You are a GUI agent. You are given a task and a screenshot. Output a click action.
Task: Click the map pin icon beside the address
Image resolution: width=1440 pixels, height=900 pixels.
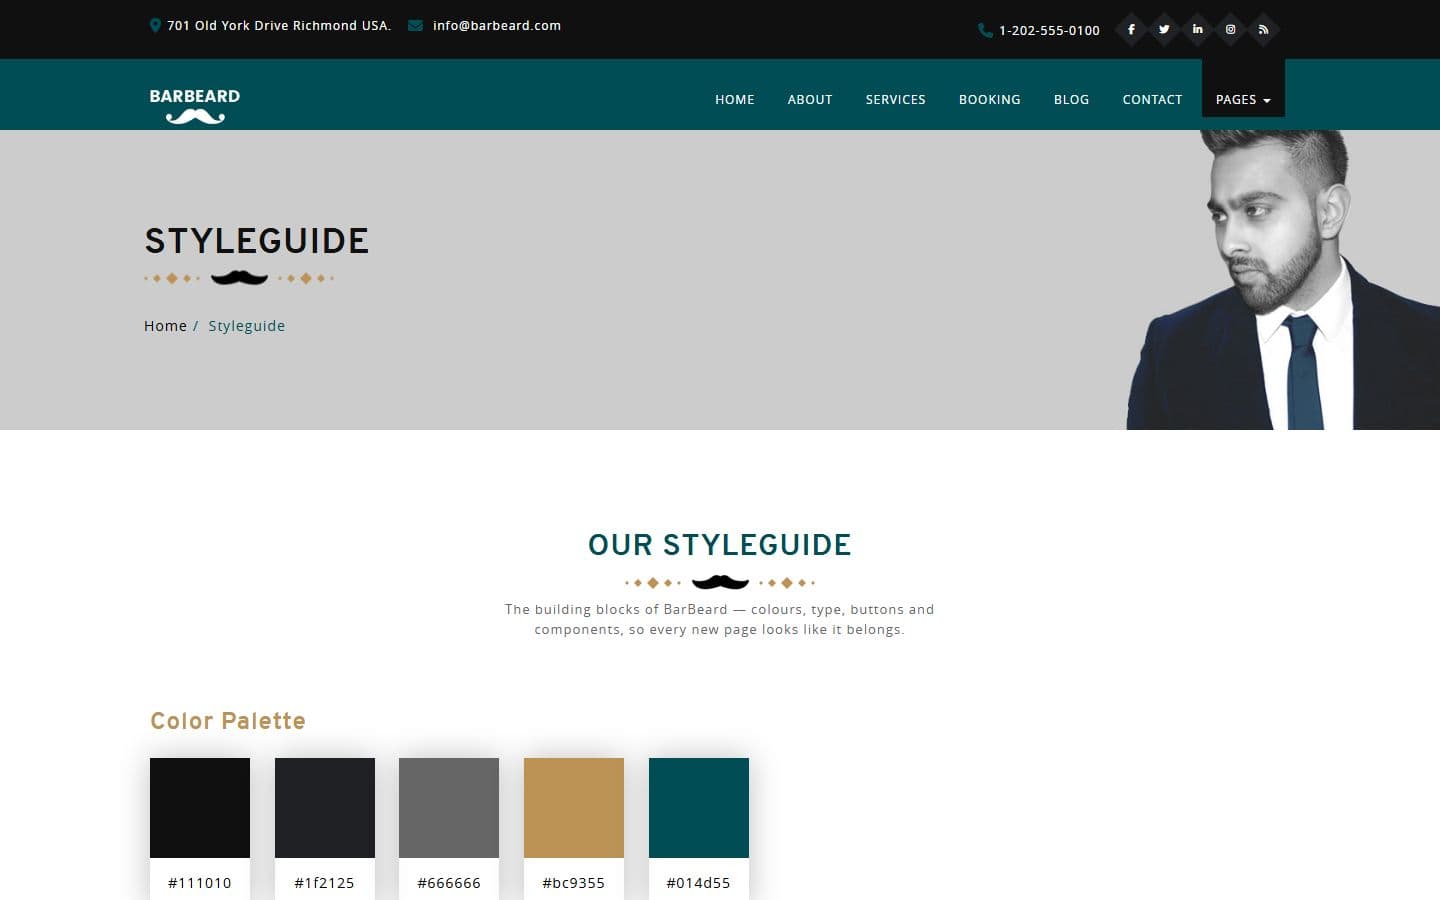(155, 25)
